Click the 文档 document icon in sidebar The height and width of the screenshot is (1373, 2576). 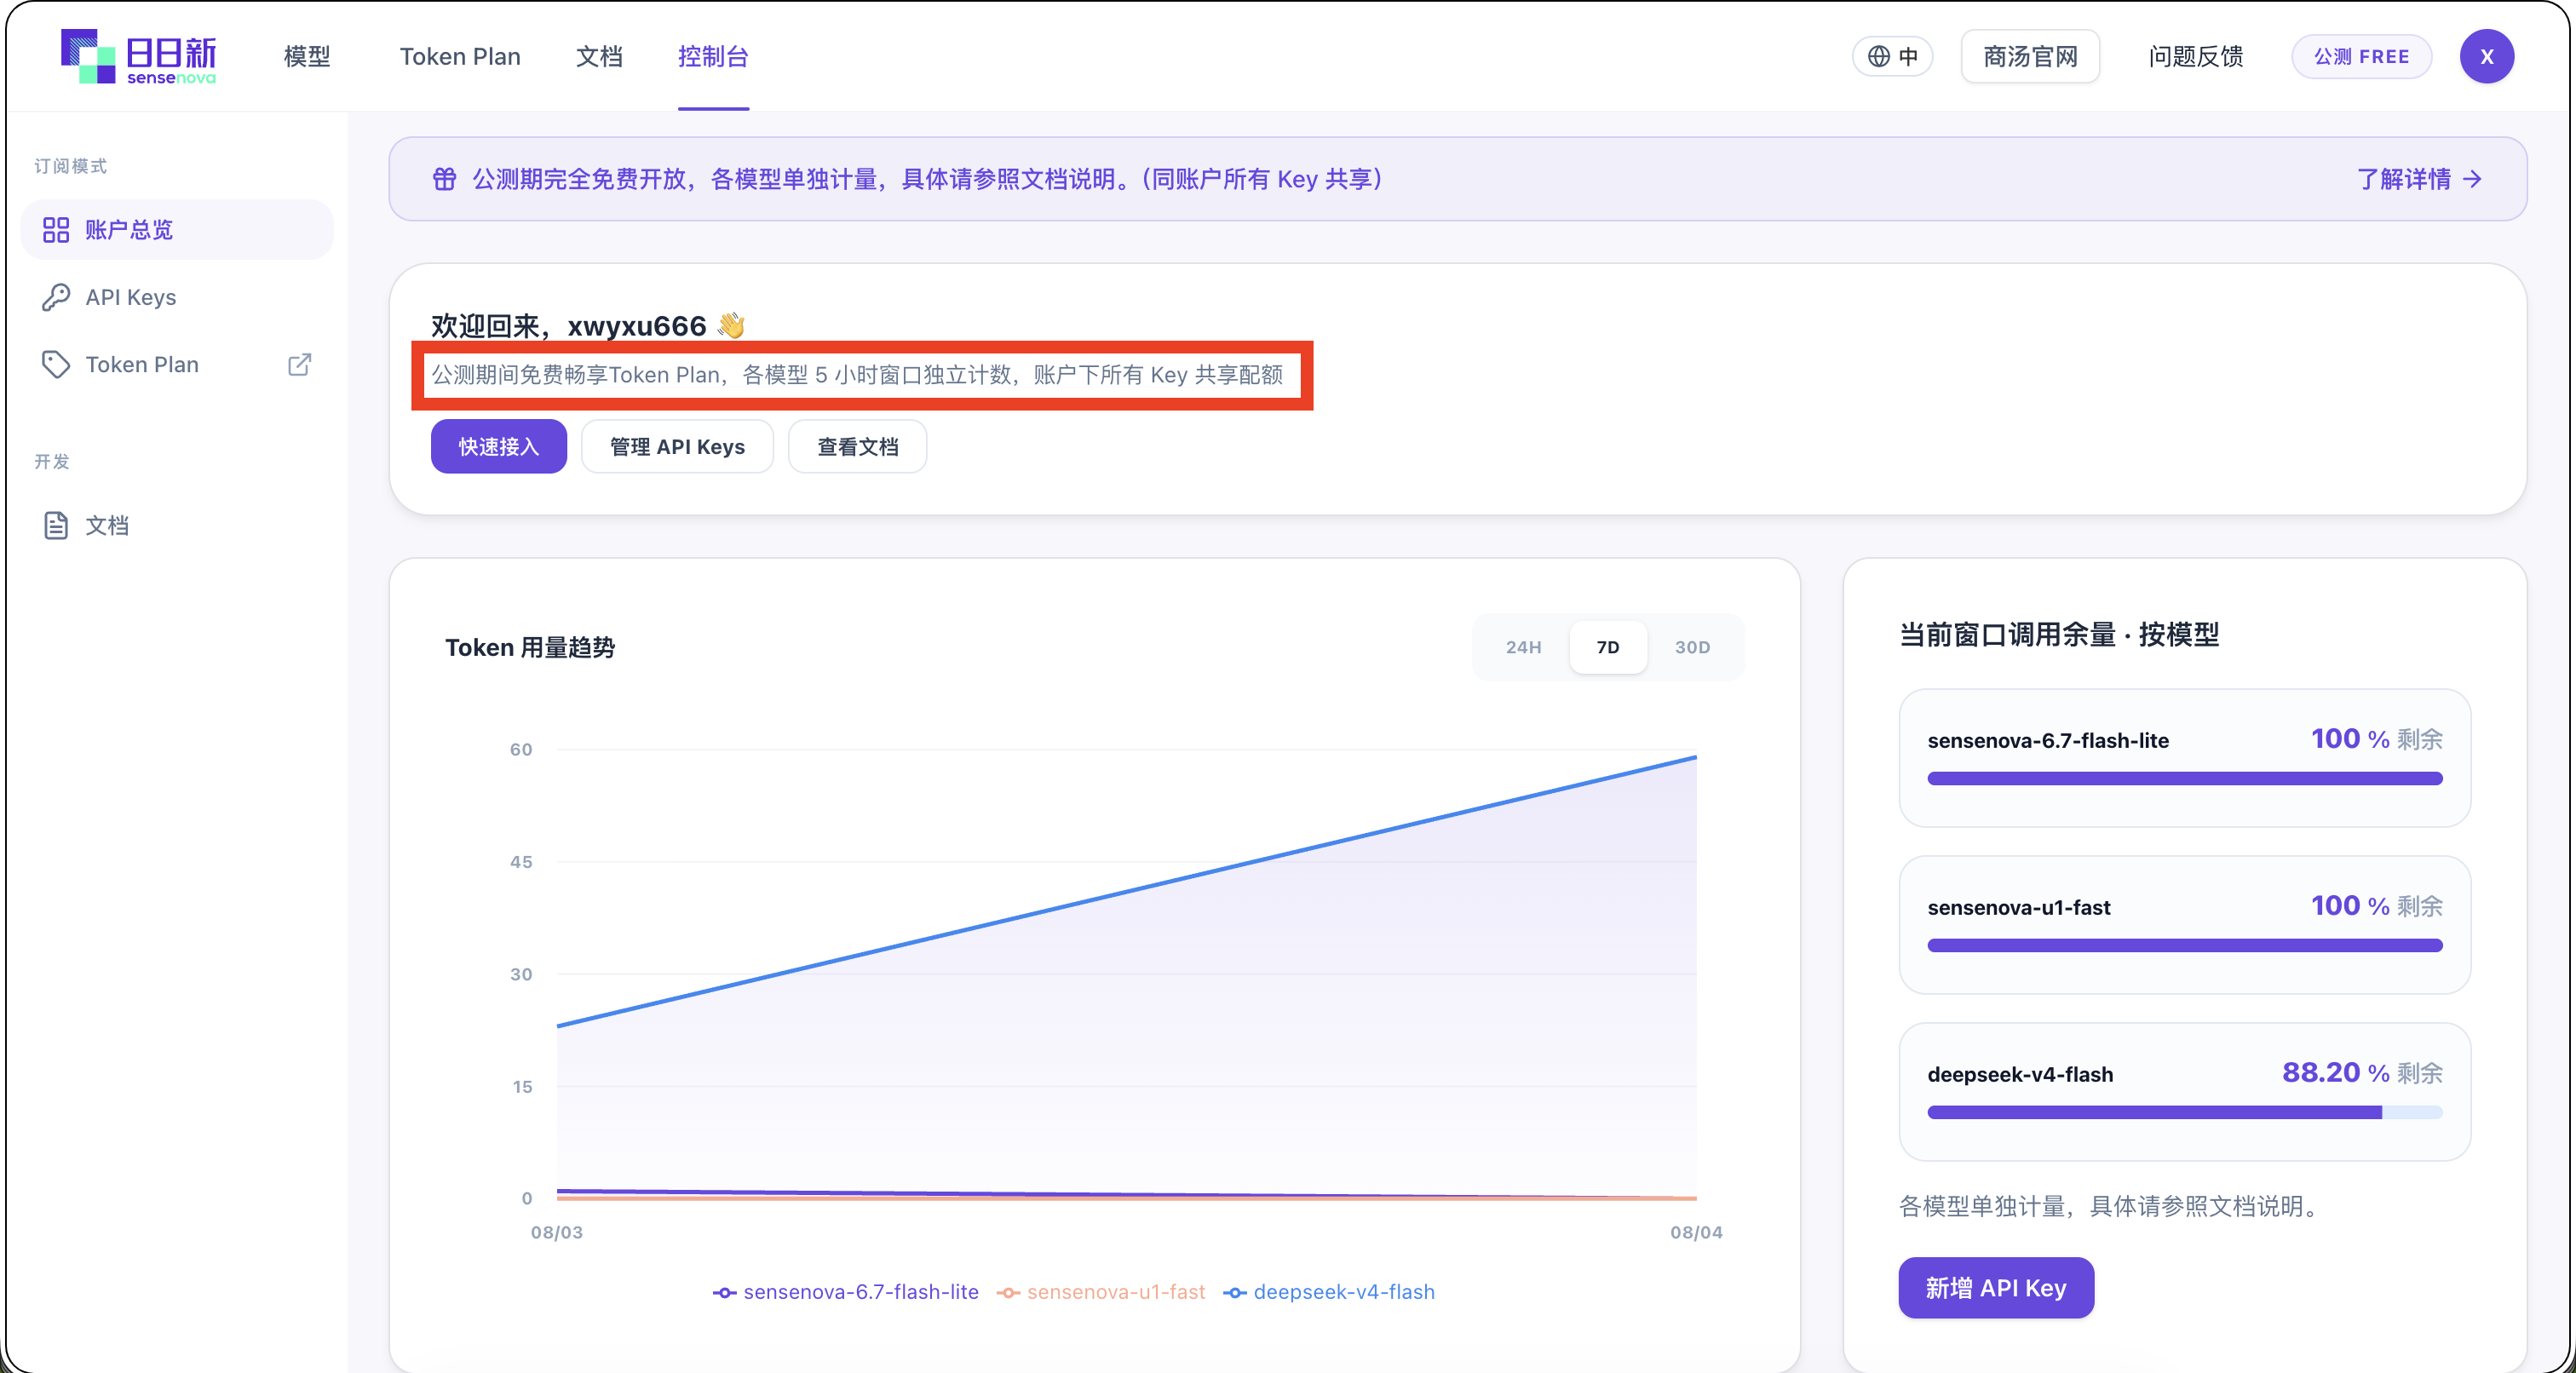[56, 525]
